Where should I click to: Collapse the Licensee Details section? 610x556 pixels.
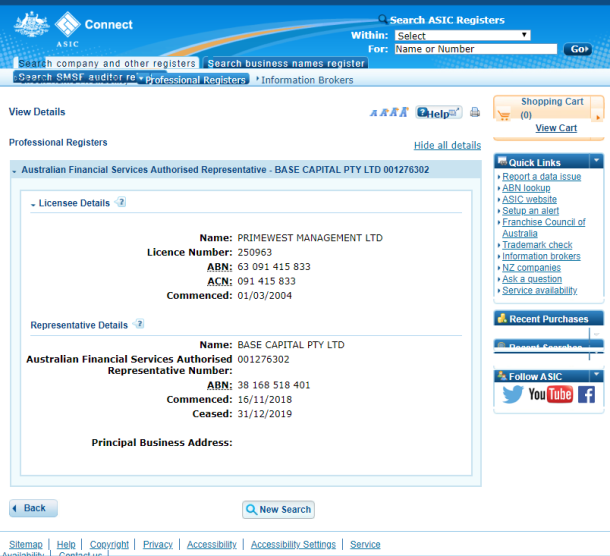click(x=33, y=204)
